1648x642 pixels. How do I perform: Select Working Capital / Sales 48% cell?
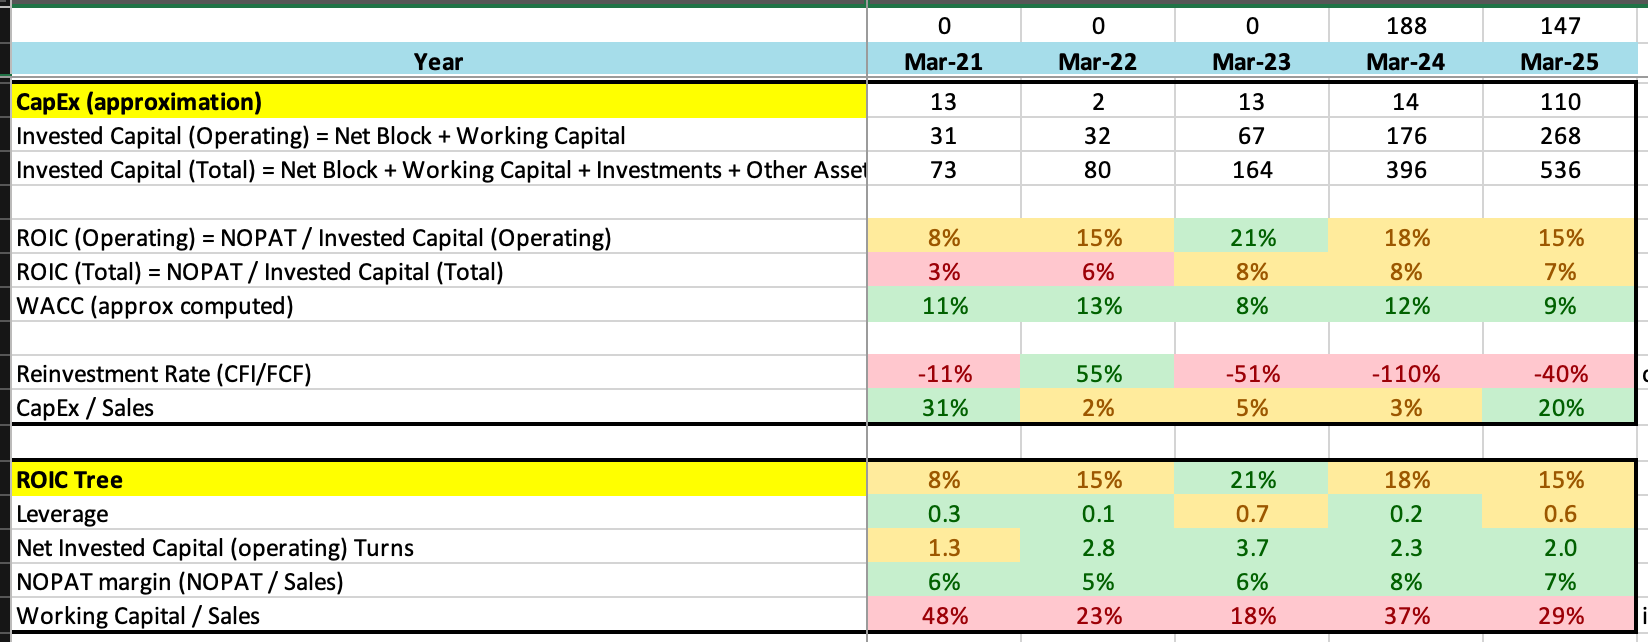click(x=943, y=616)
